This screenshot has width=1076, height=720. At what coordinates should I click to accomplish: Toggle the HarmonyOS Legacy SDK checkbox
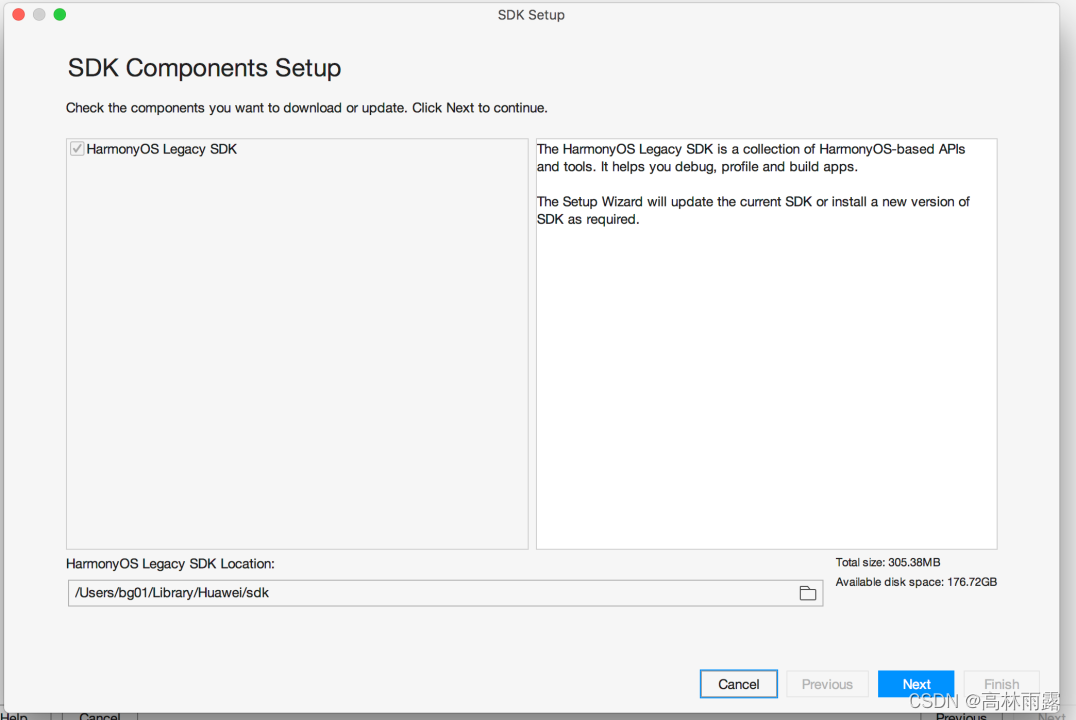point(77,148)
